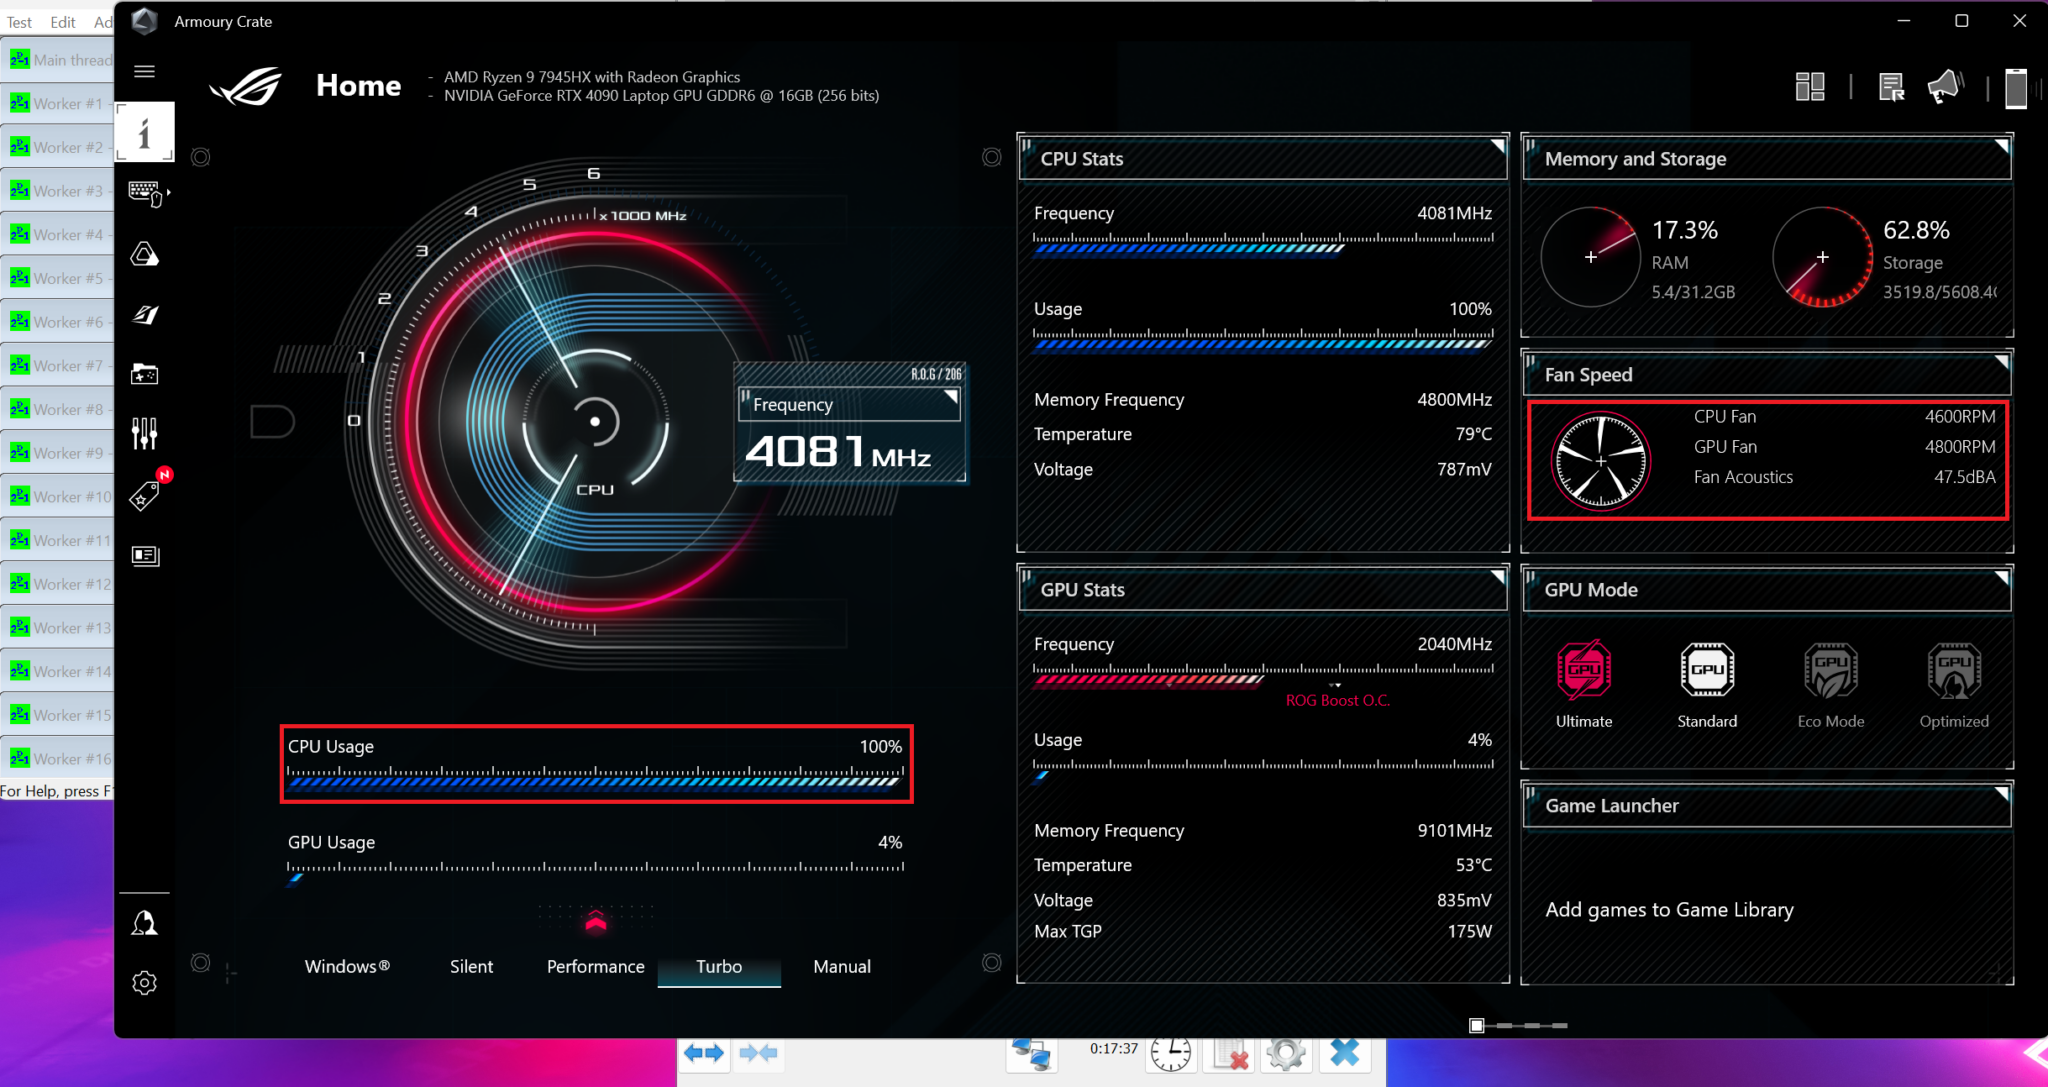Click Add games to Game Library
Image resolution: width=2048 pixels, height=1087 pixels.
[1668, 909]
